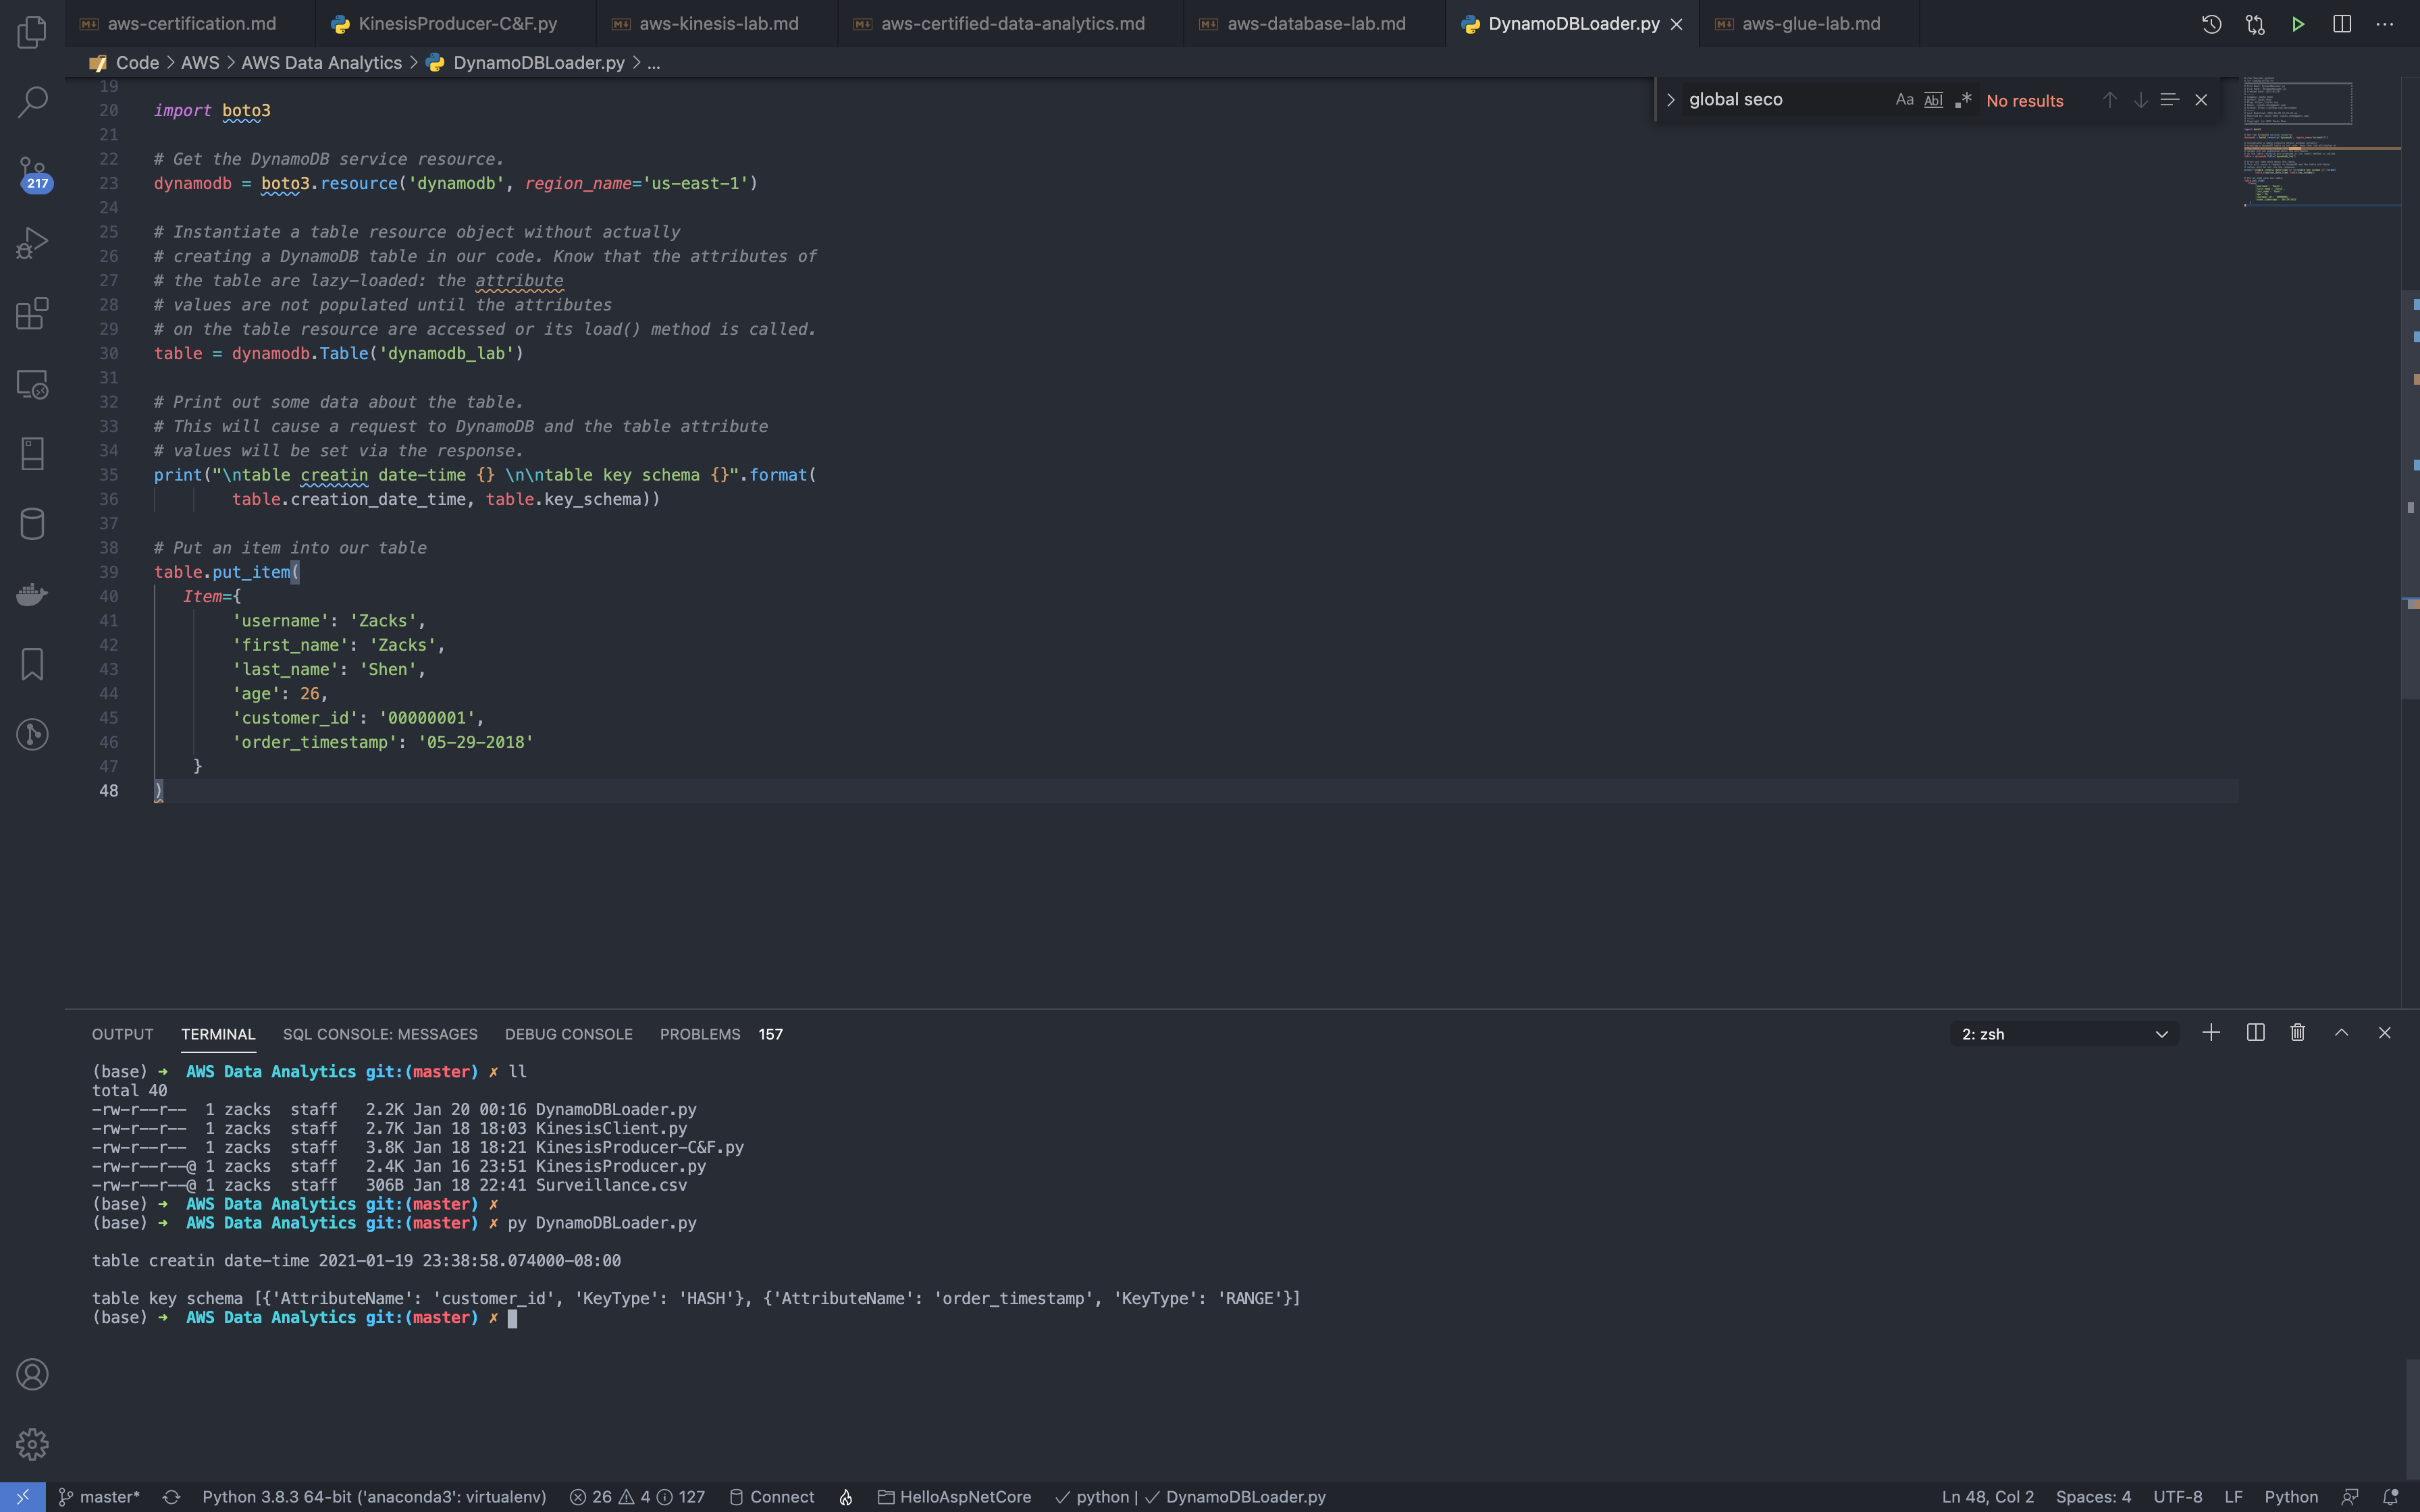Open the Docker sidebar panel
The width and height of the screenshot is (2420, 1512).
(32, 594)
